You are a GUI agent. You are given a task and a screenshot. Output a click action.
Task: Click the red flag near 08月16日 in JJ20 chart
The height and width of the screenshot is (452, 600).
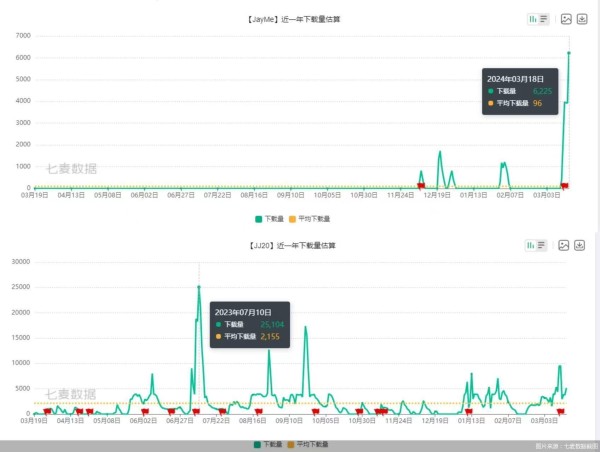[259, 411]
